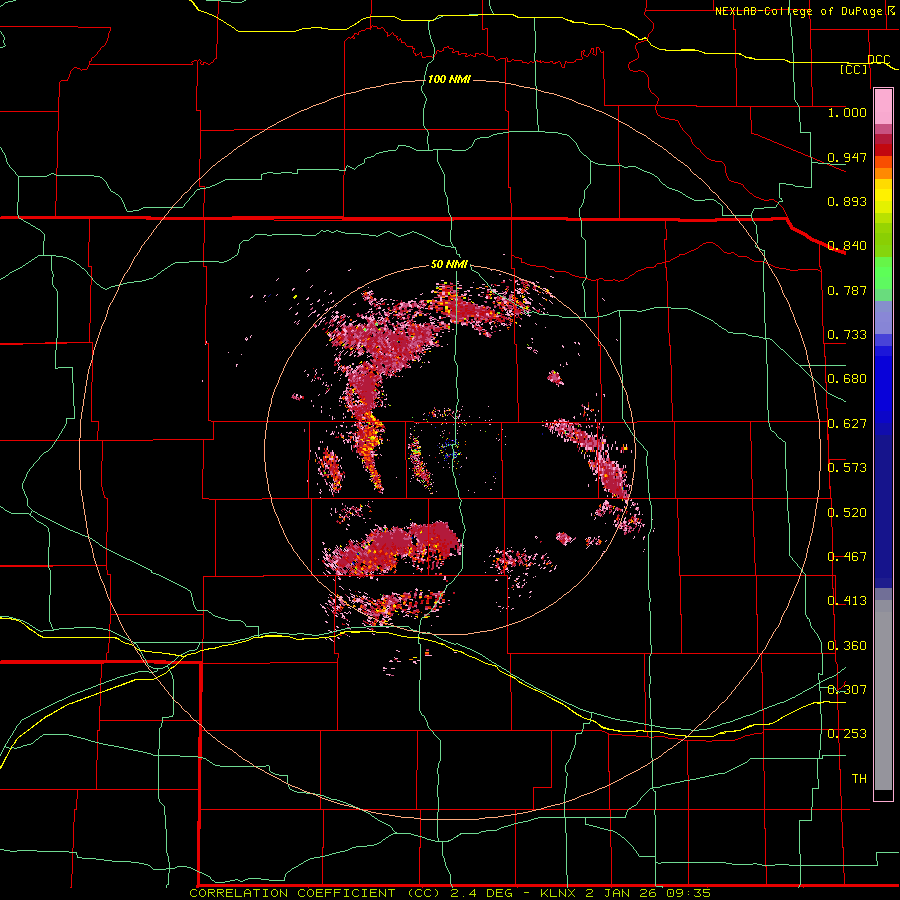Pick the lavender segment of the color bar
Screen dimensions: 900x900
tap(883, 317)
